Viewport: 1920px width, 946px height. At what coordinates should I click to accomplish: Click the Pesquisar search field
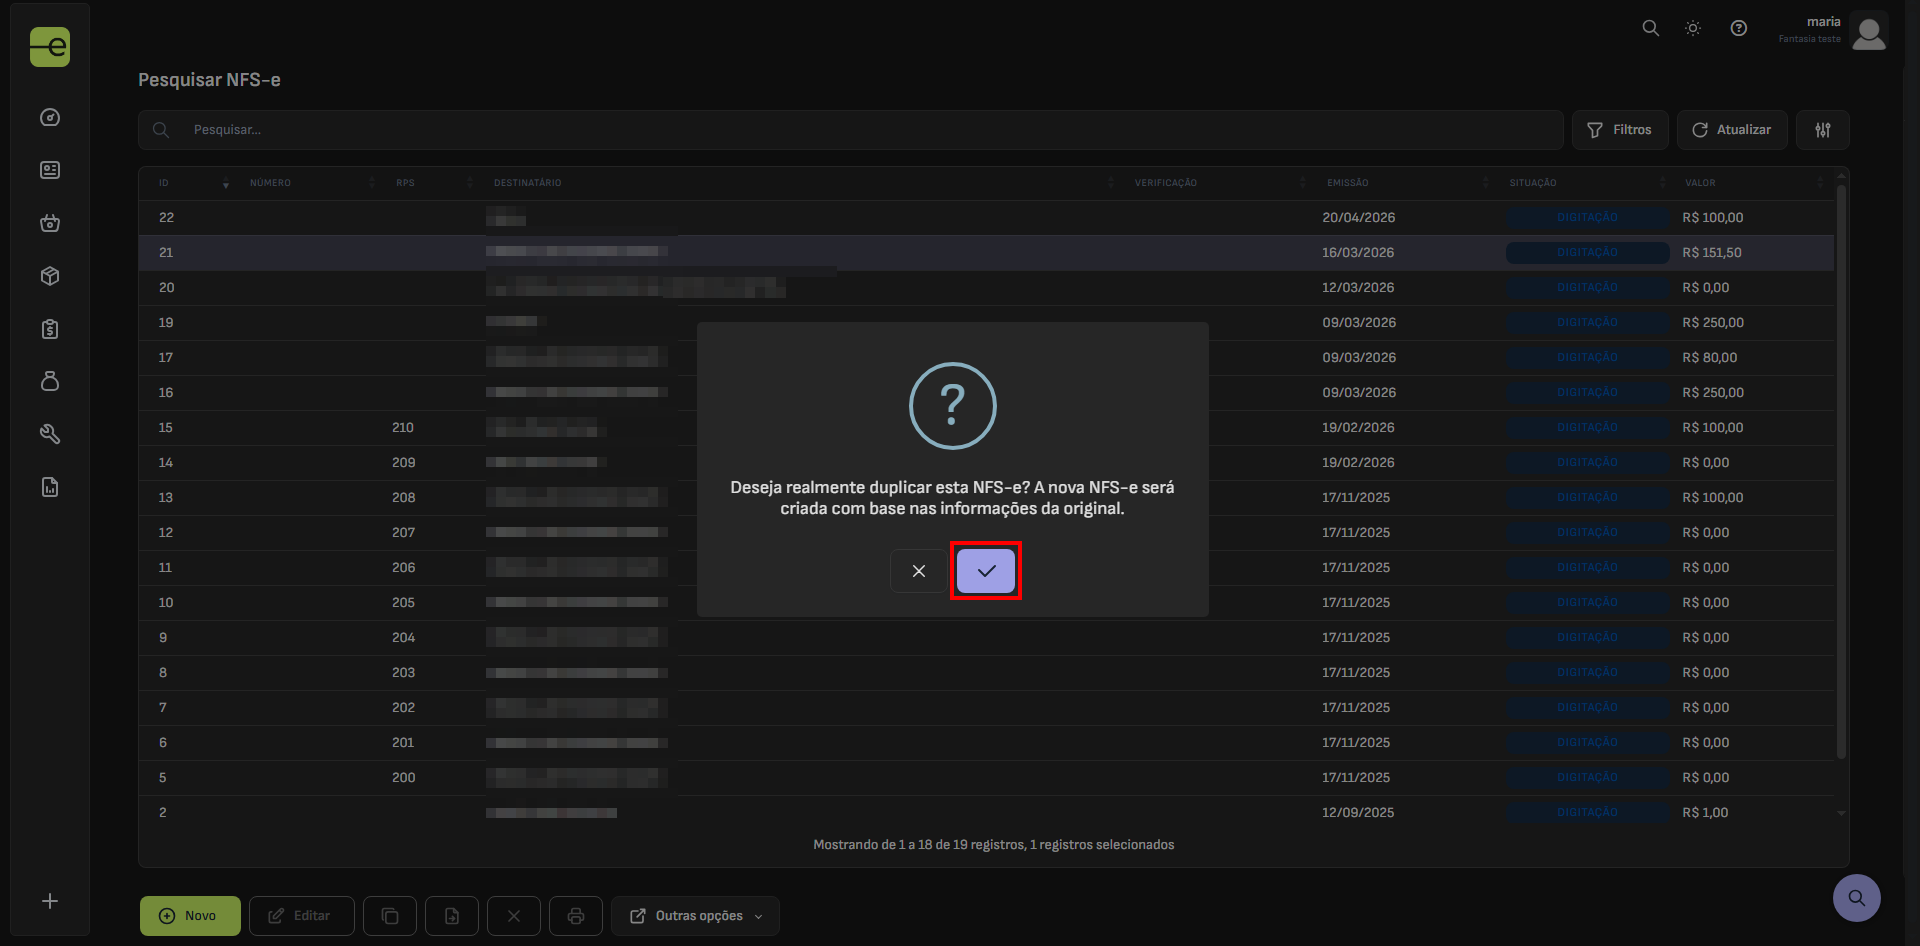tap(851, 130)
